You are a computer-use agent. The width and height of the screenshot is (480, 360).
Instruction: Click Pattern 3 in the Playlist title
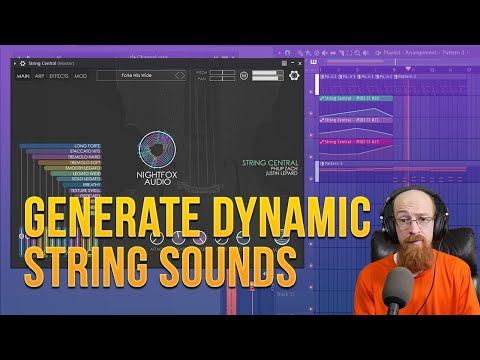coord(453,53)
